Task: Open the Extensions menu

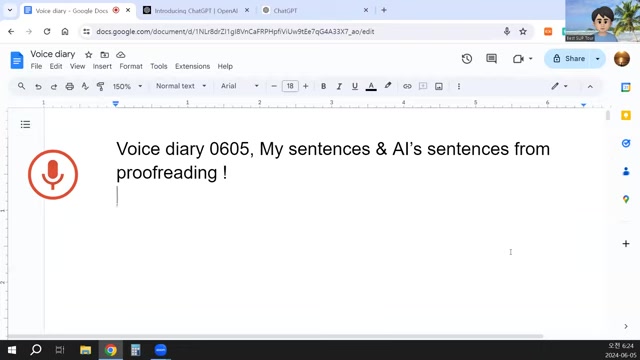Action: click(192, 66)
